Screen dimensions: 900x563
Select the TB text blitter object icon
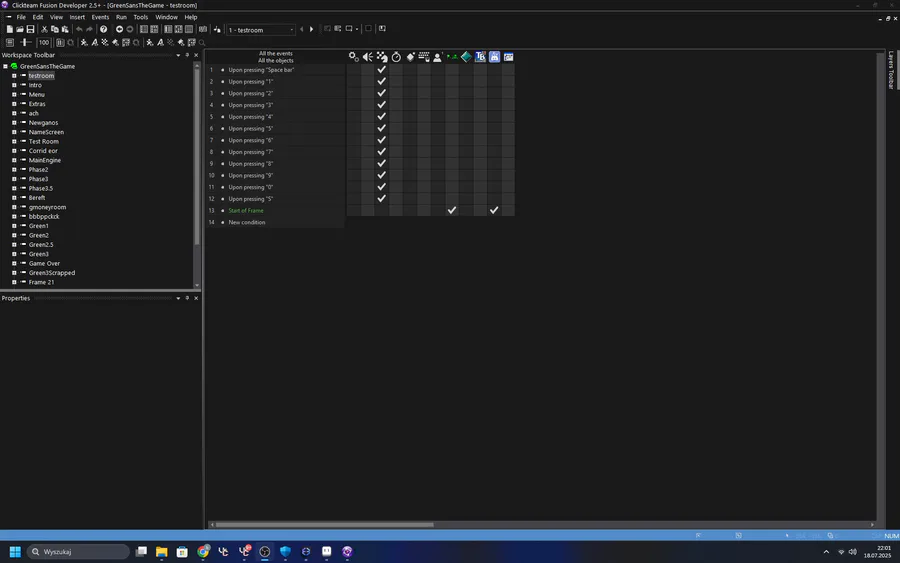click(x=480, y=57)
